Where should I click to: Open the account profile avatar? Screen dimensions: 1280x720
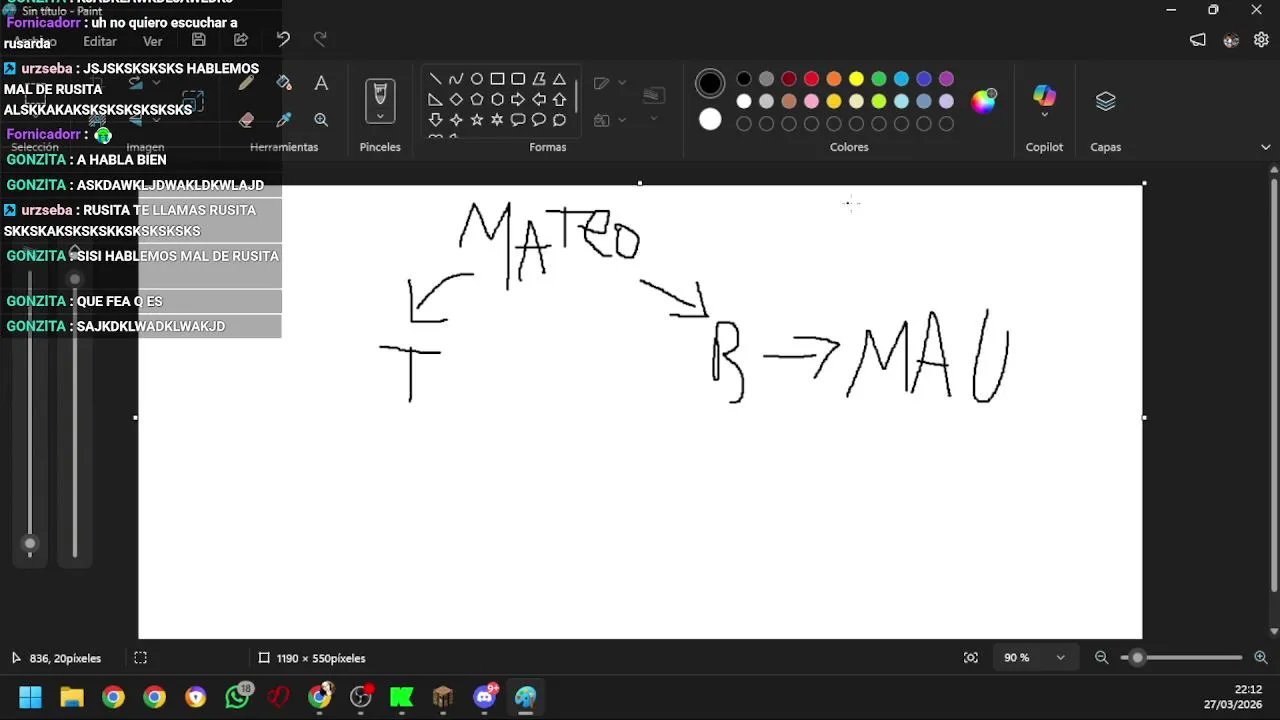1231,40
